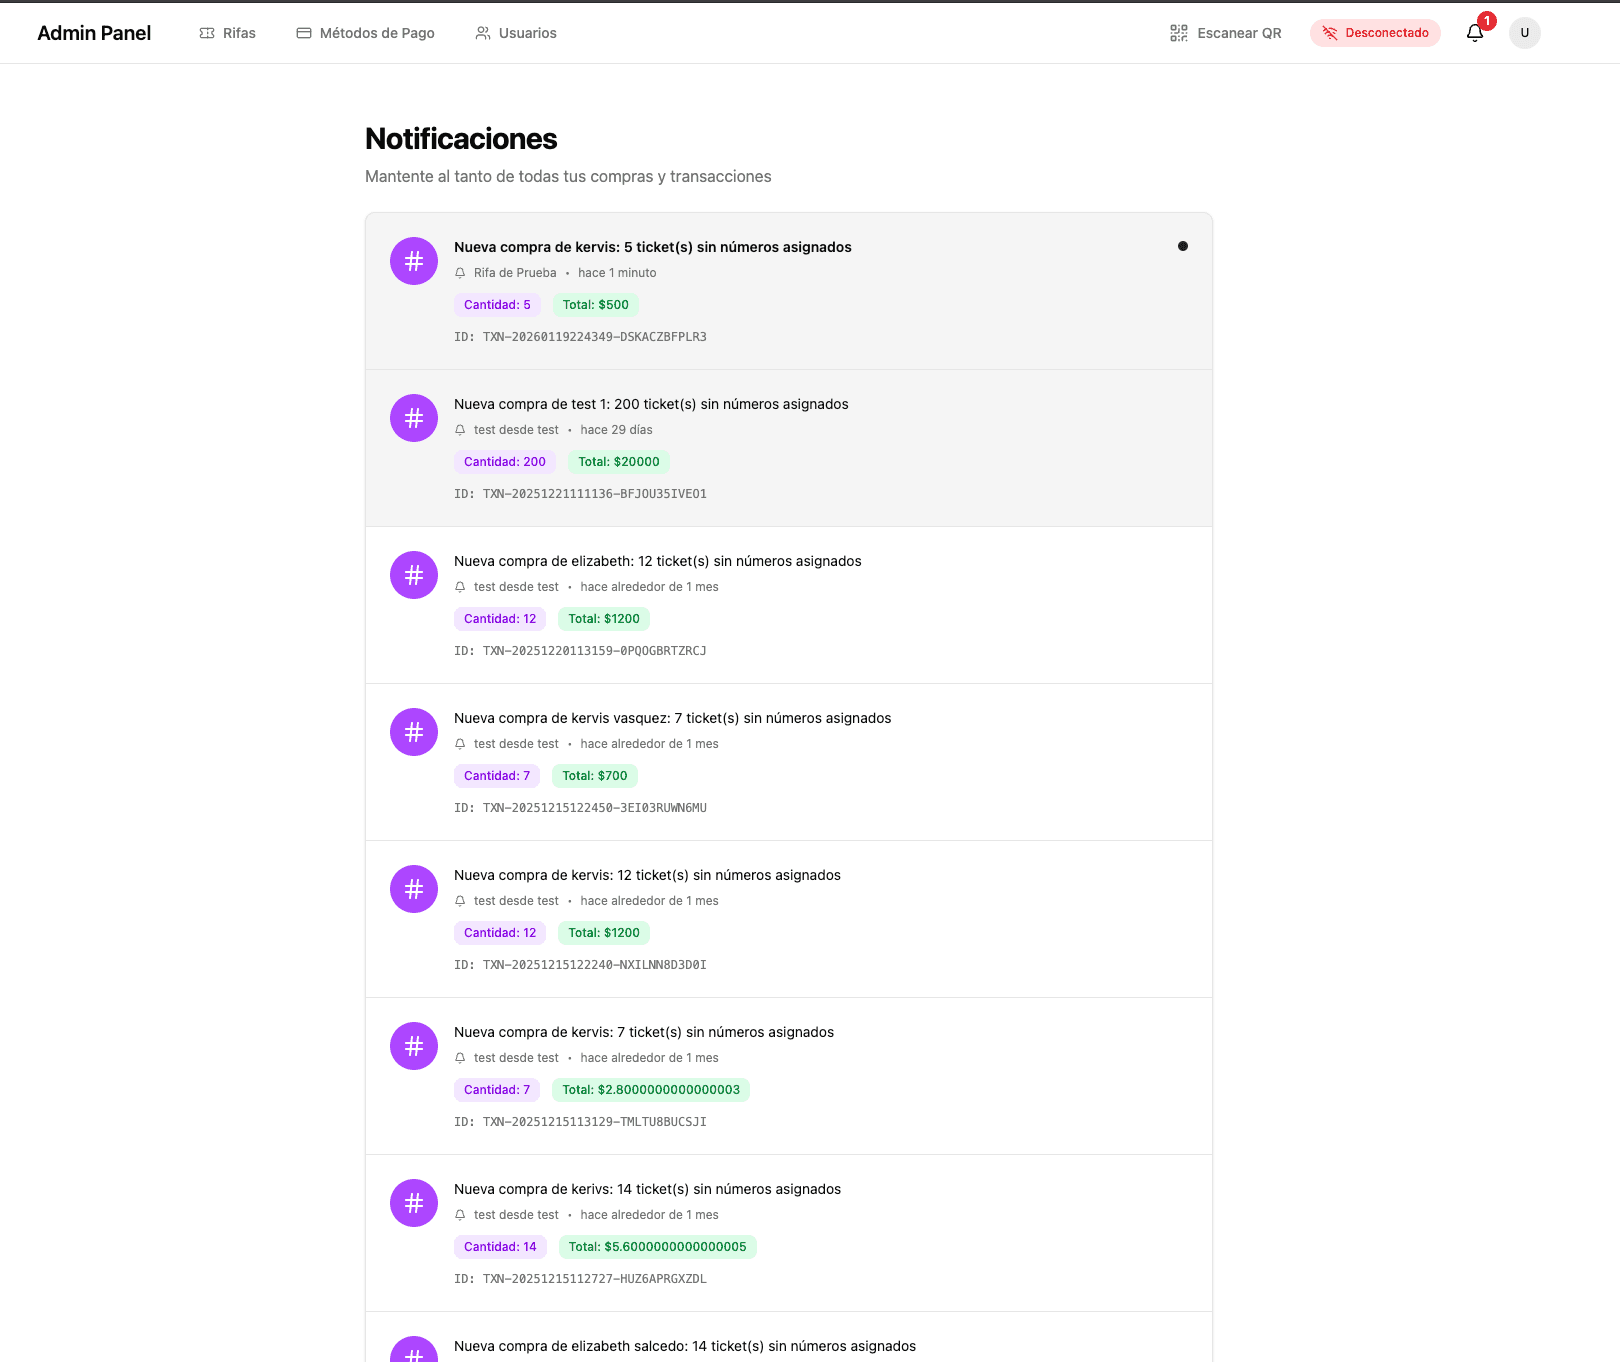Click the hashtag icon on elizabeth's notification
Viewport: 1620px width, 1362px height.
click(x=413, y=575)
